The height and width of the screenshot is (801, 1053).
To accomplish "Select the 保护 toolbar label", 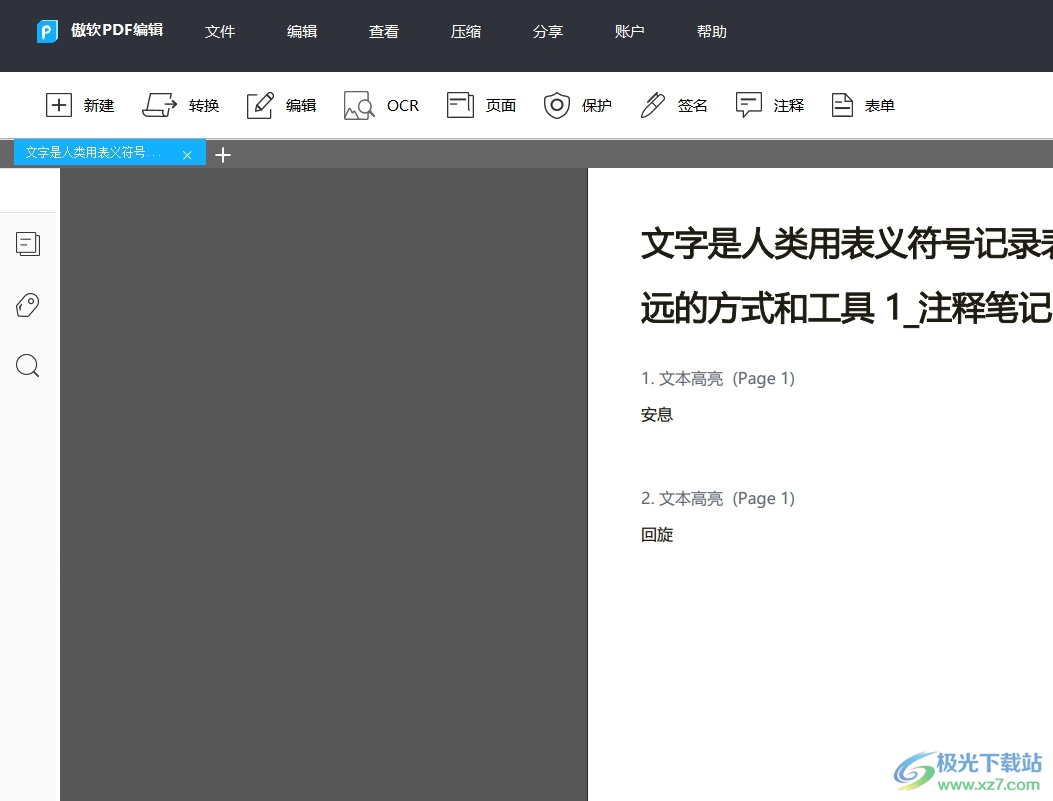I will tap(597, 105).
